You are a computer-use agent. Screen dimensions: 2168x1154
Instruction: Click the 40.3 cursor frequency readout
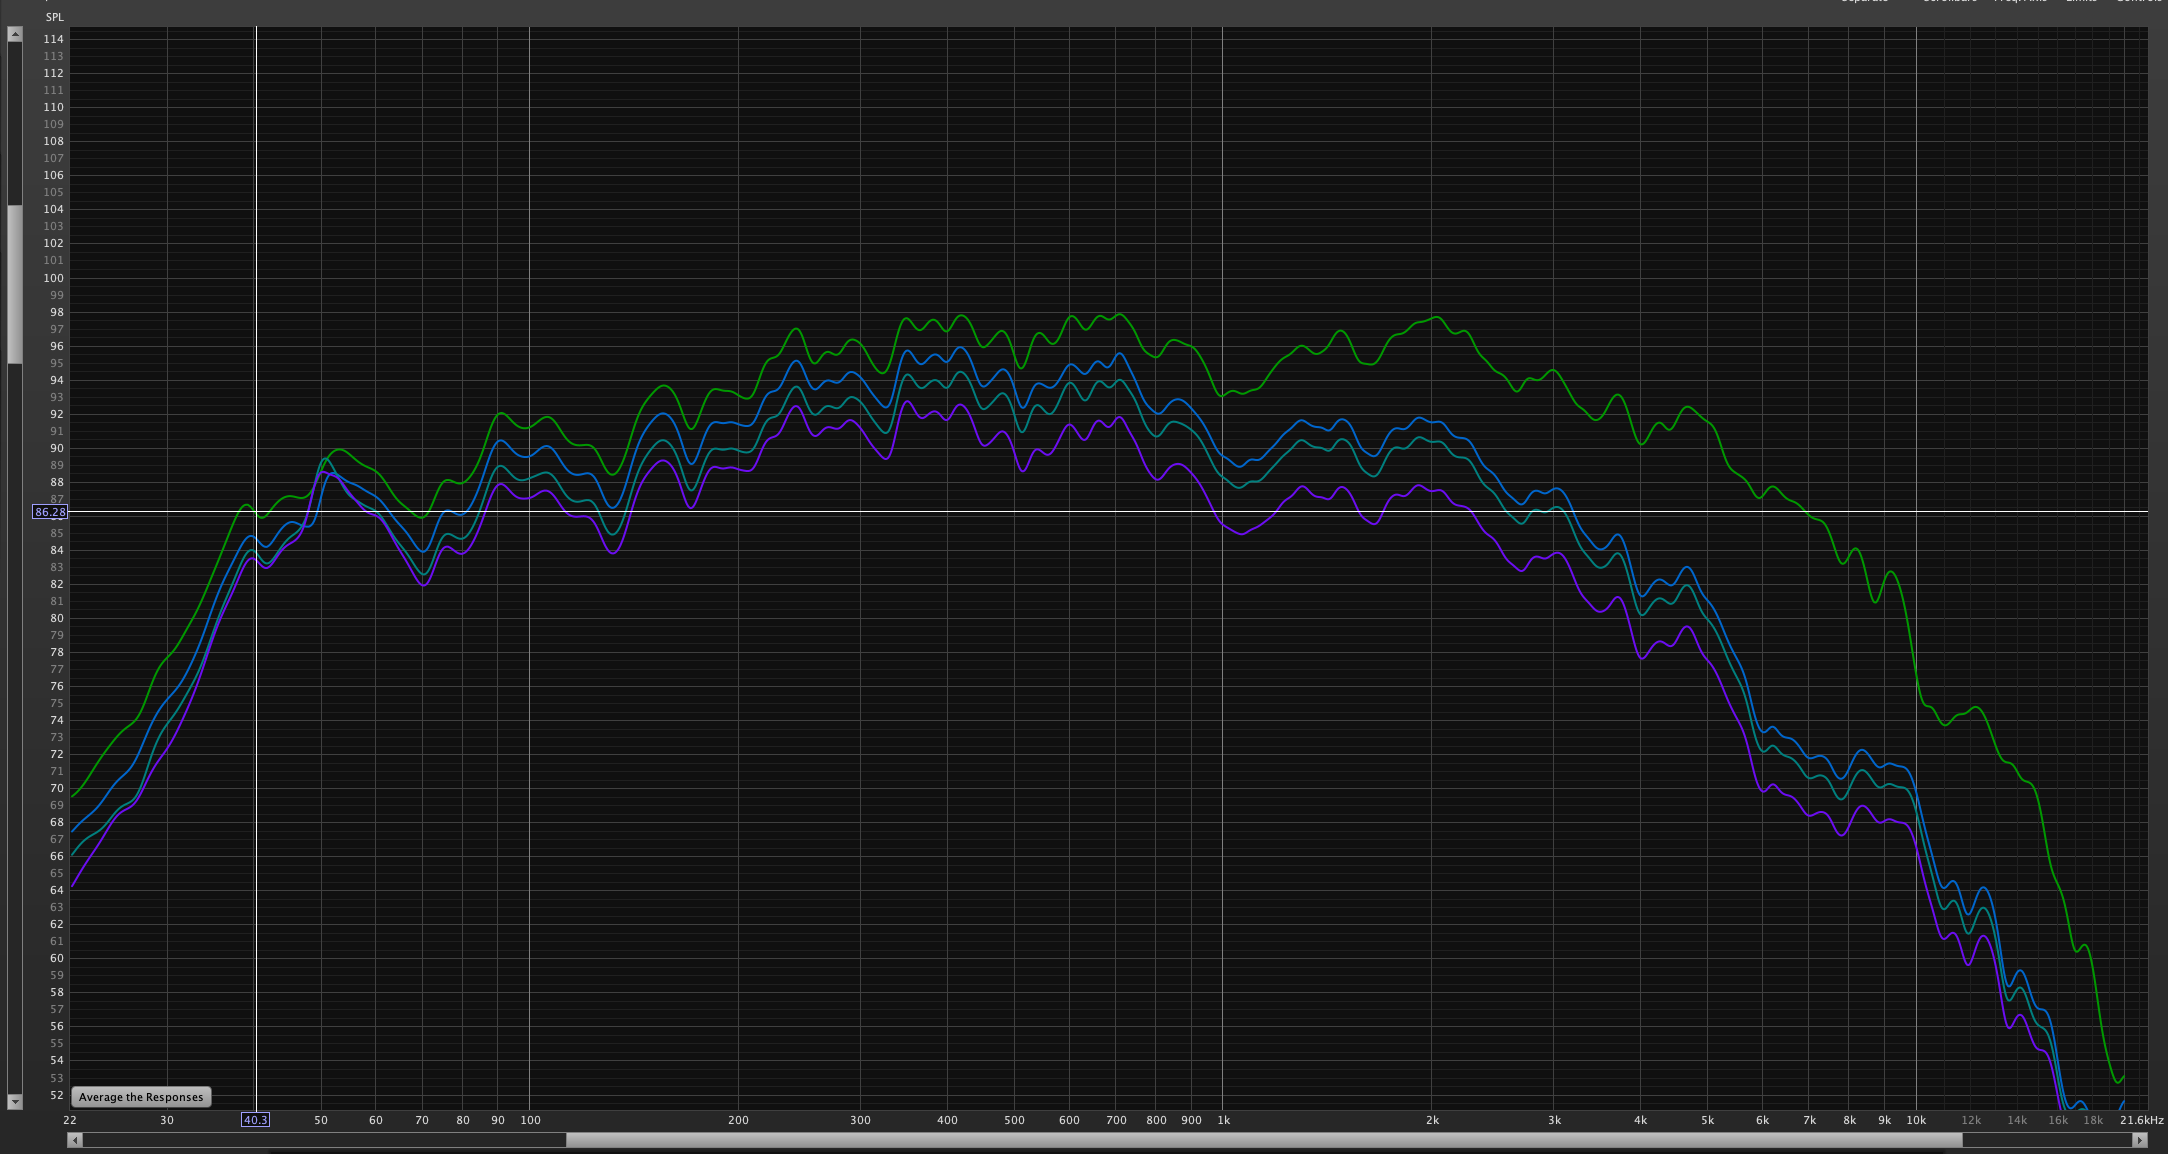(255, 1120)
